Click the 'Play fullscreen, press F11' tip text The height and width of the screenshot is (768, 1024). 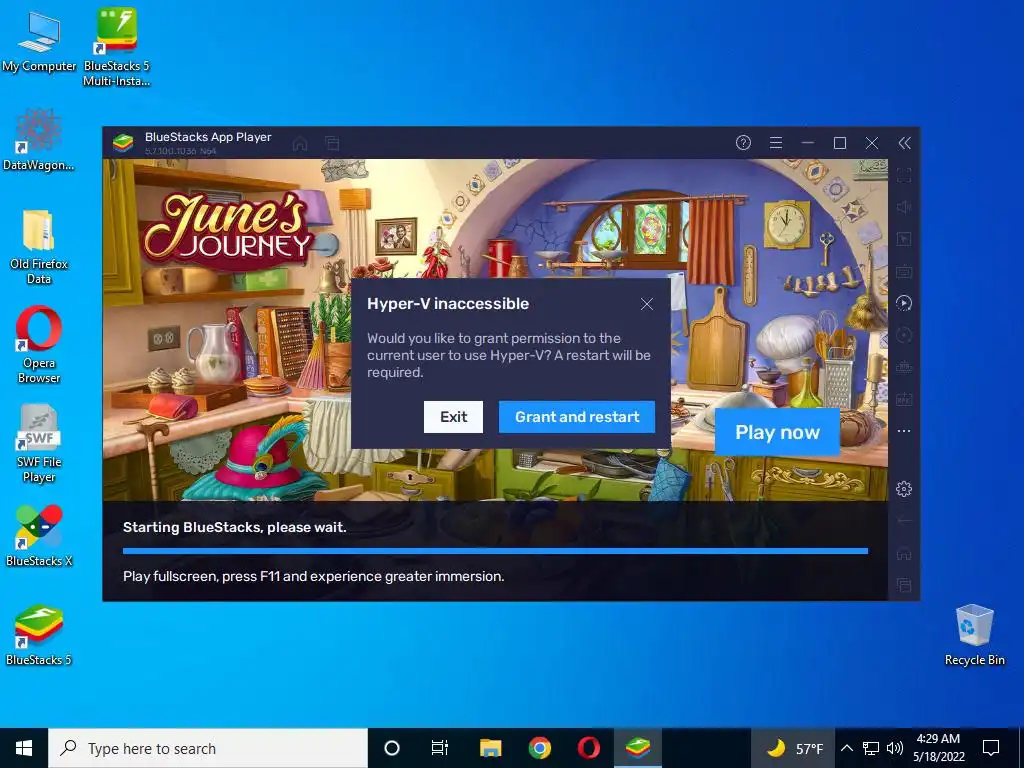click(x=313, y=577)
